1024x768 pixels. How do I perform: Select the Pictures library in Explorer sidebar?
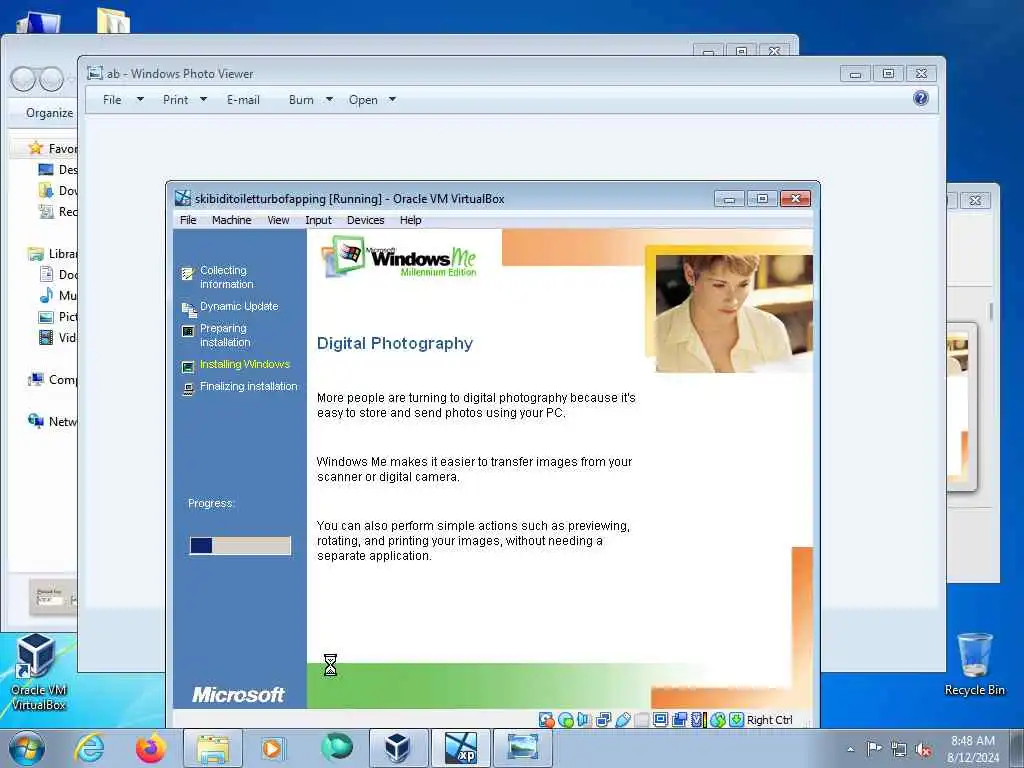click(x=58, y=317)
